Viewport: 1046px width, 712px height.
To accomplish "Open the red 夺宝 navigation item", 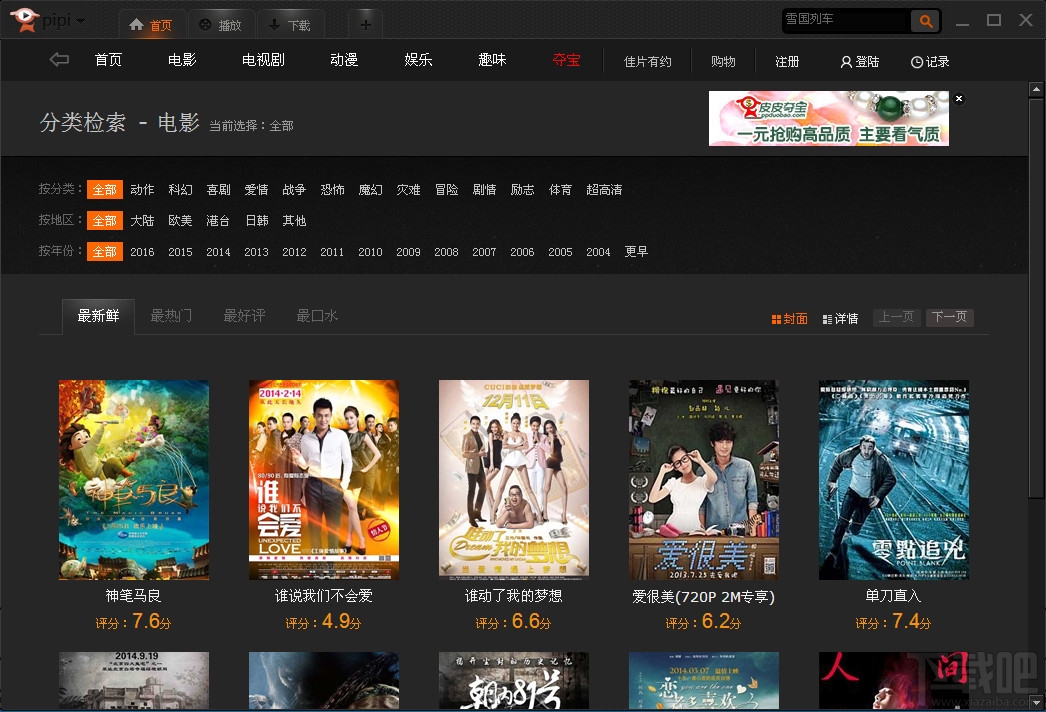I will 566,60.
